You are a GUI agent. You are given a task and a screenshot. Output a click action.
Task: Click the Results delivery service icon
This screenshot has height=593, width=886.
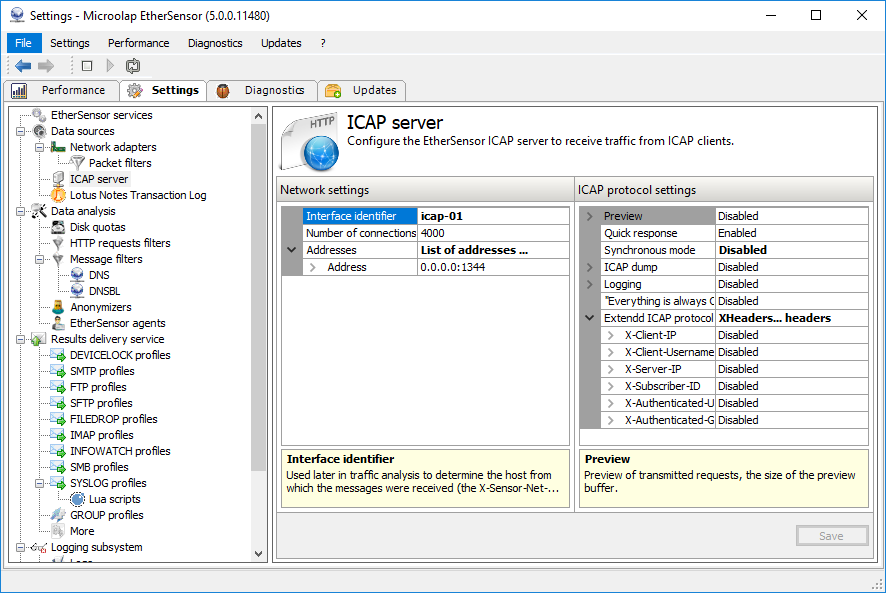(38, 339)
